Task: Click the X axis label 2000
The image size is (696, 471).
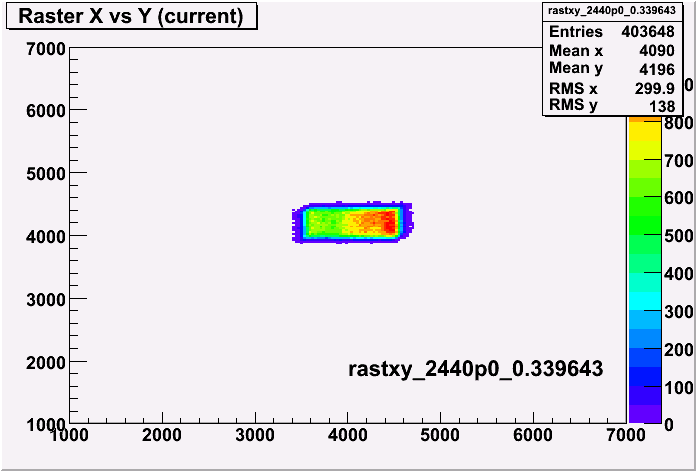Action: (162, 435)
